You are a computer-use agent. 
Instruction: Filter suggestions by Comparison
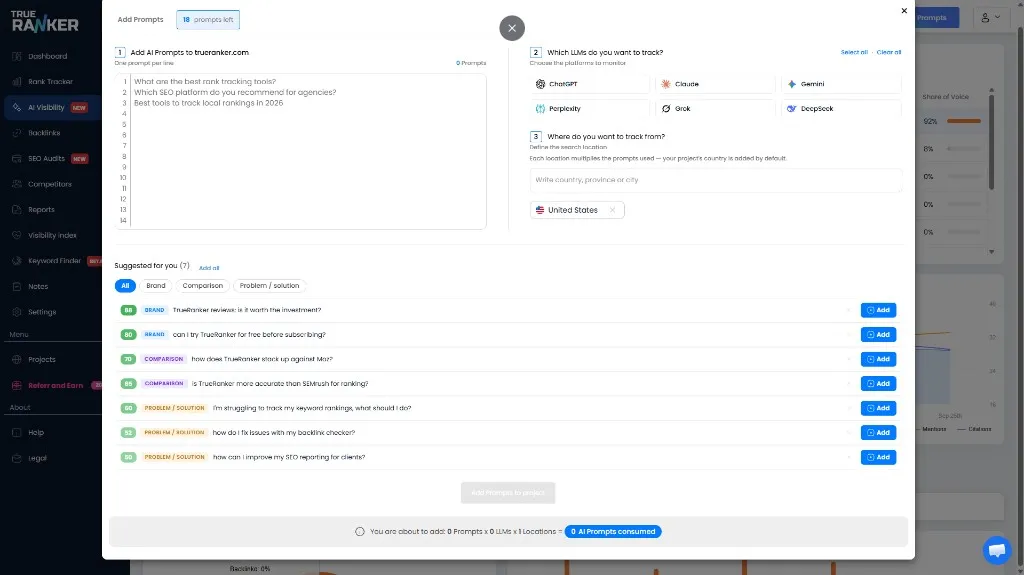pos(202,286)
